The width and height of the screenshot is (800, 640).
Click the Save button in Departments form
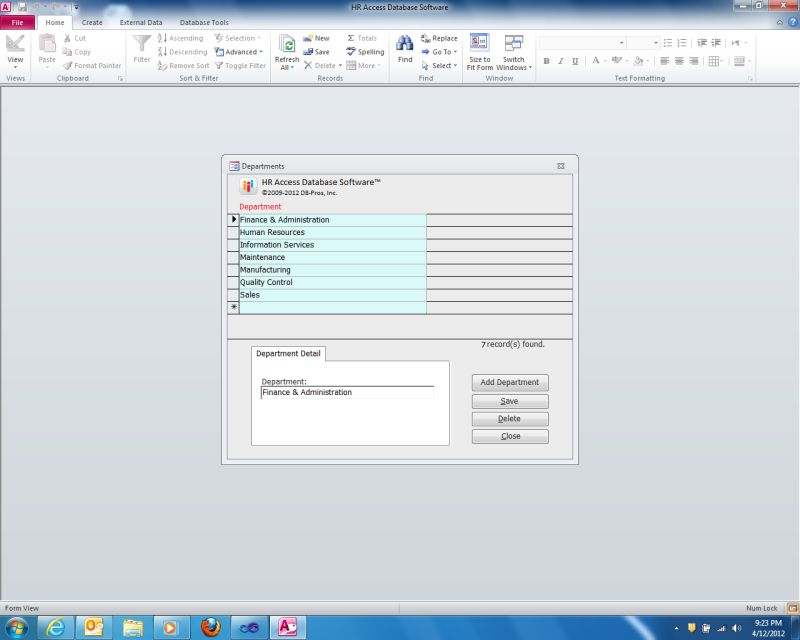pos(510,400)
